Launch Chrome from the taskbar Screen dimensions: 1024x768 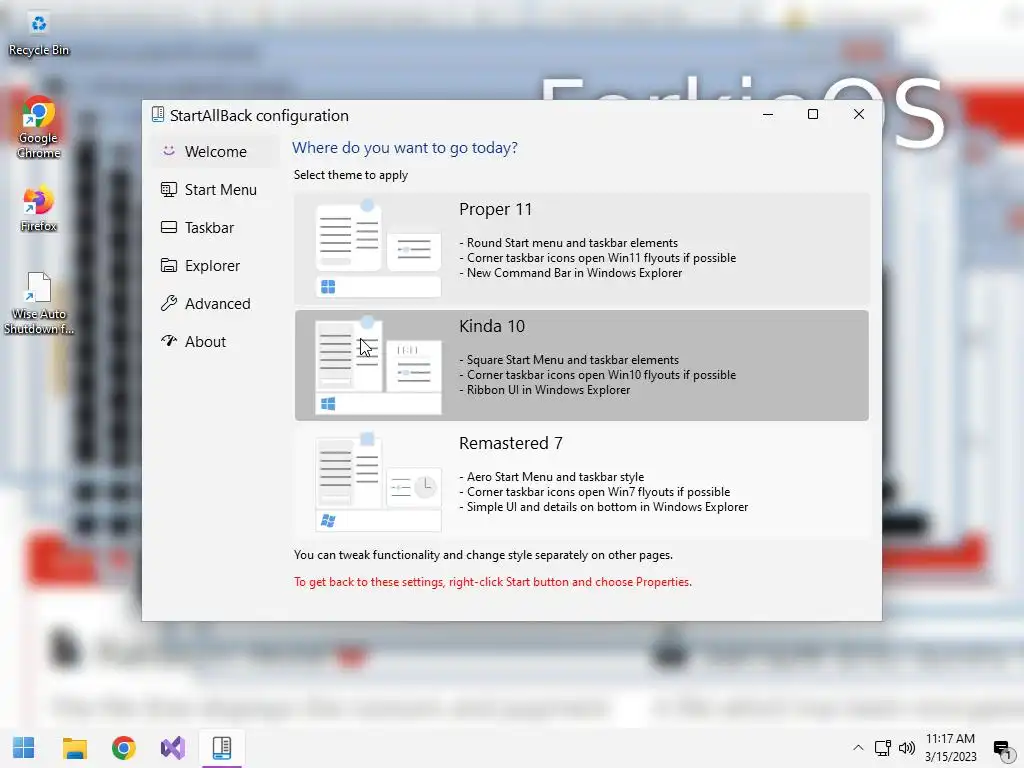tap(123, 748)
